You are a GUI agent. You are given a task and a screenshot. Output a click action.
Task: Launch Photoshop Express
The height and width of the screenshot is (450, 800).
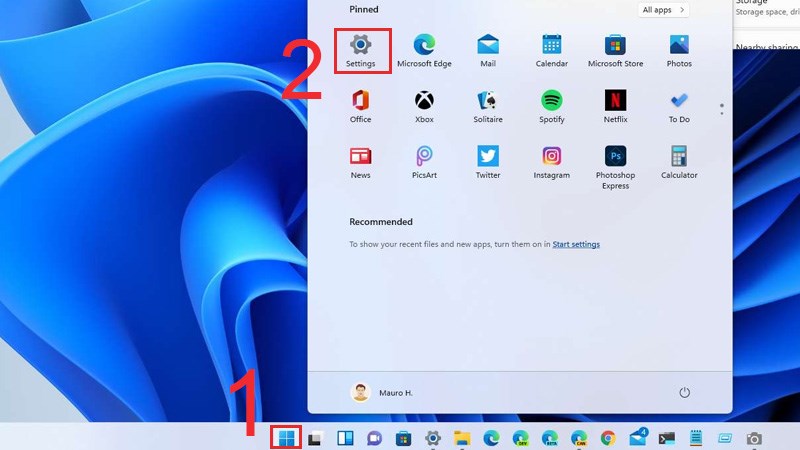(x=615, y=168)
